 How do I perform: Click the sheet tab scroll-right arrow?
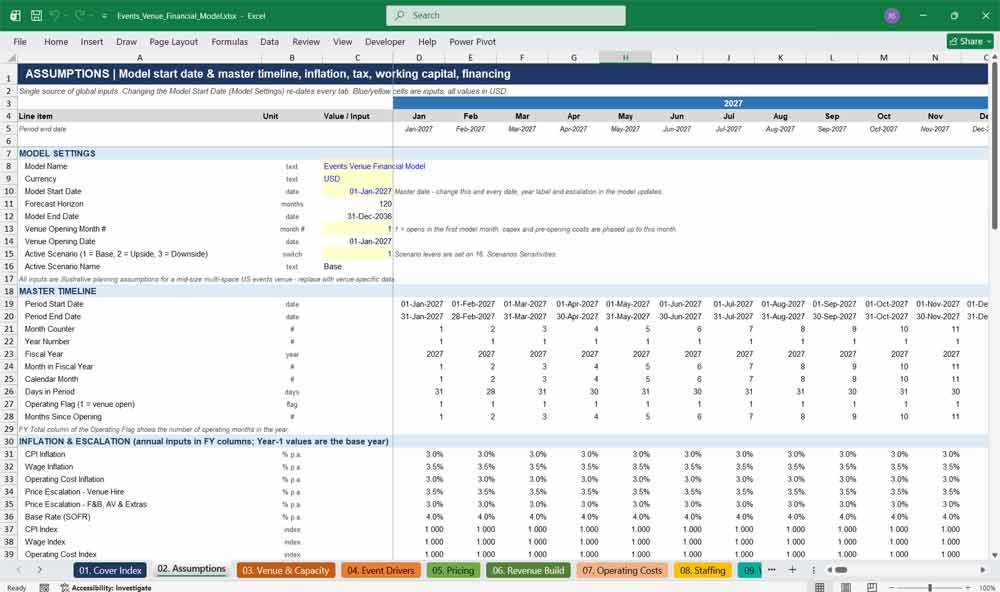[40, 570]
